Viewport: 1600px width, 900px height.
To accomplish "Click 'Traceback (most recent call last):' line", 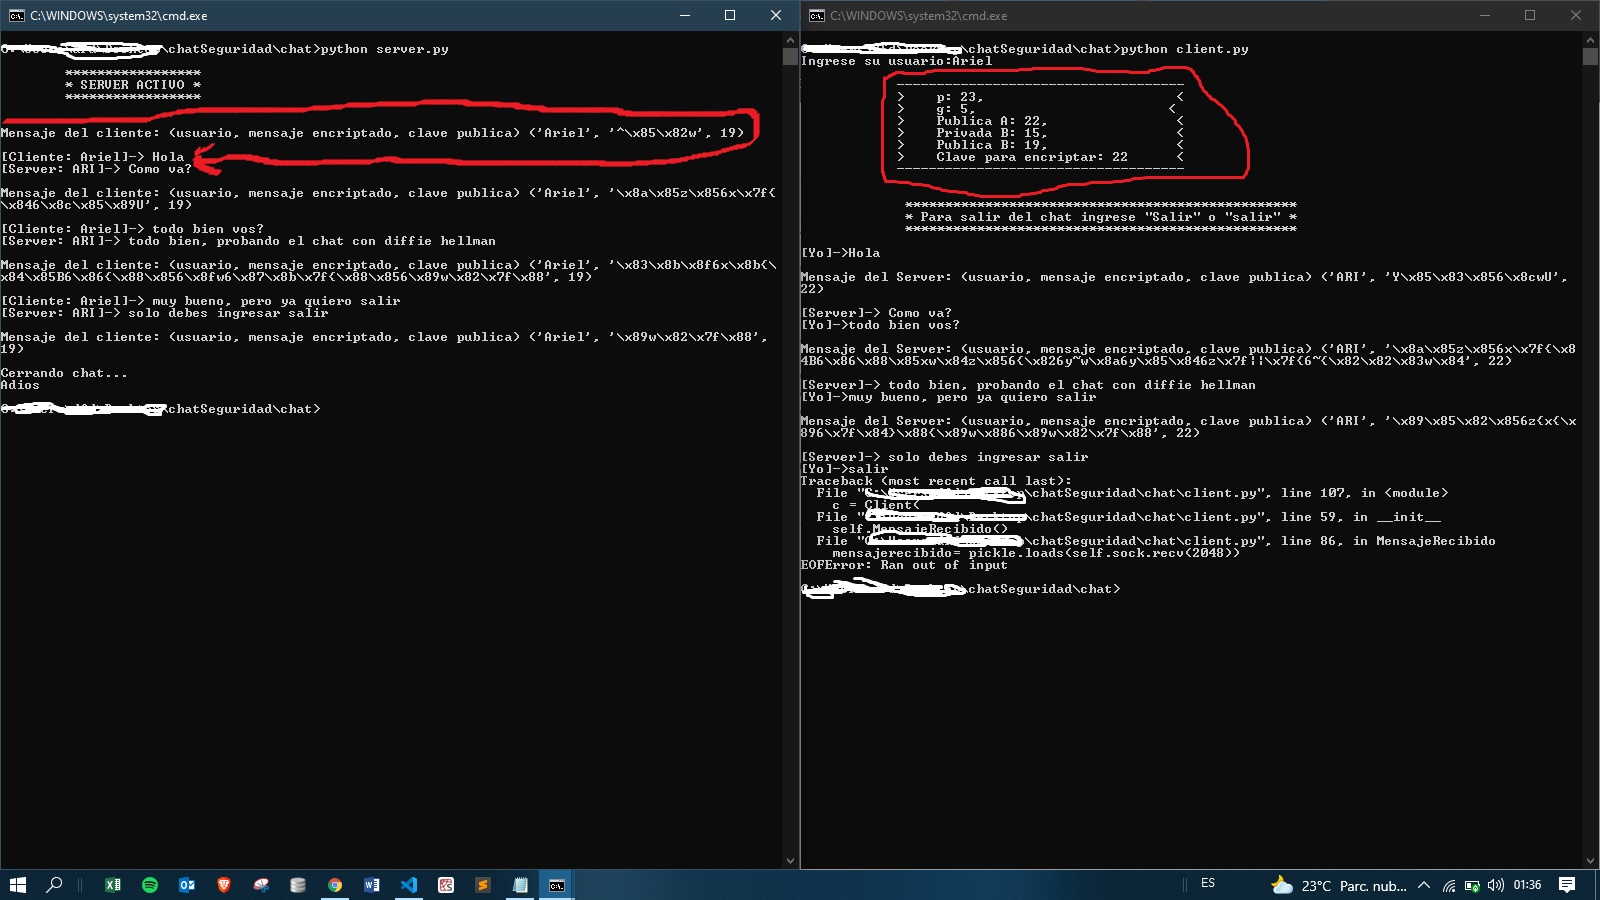I will 936,481.
